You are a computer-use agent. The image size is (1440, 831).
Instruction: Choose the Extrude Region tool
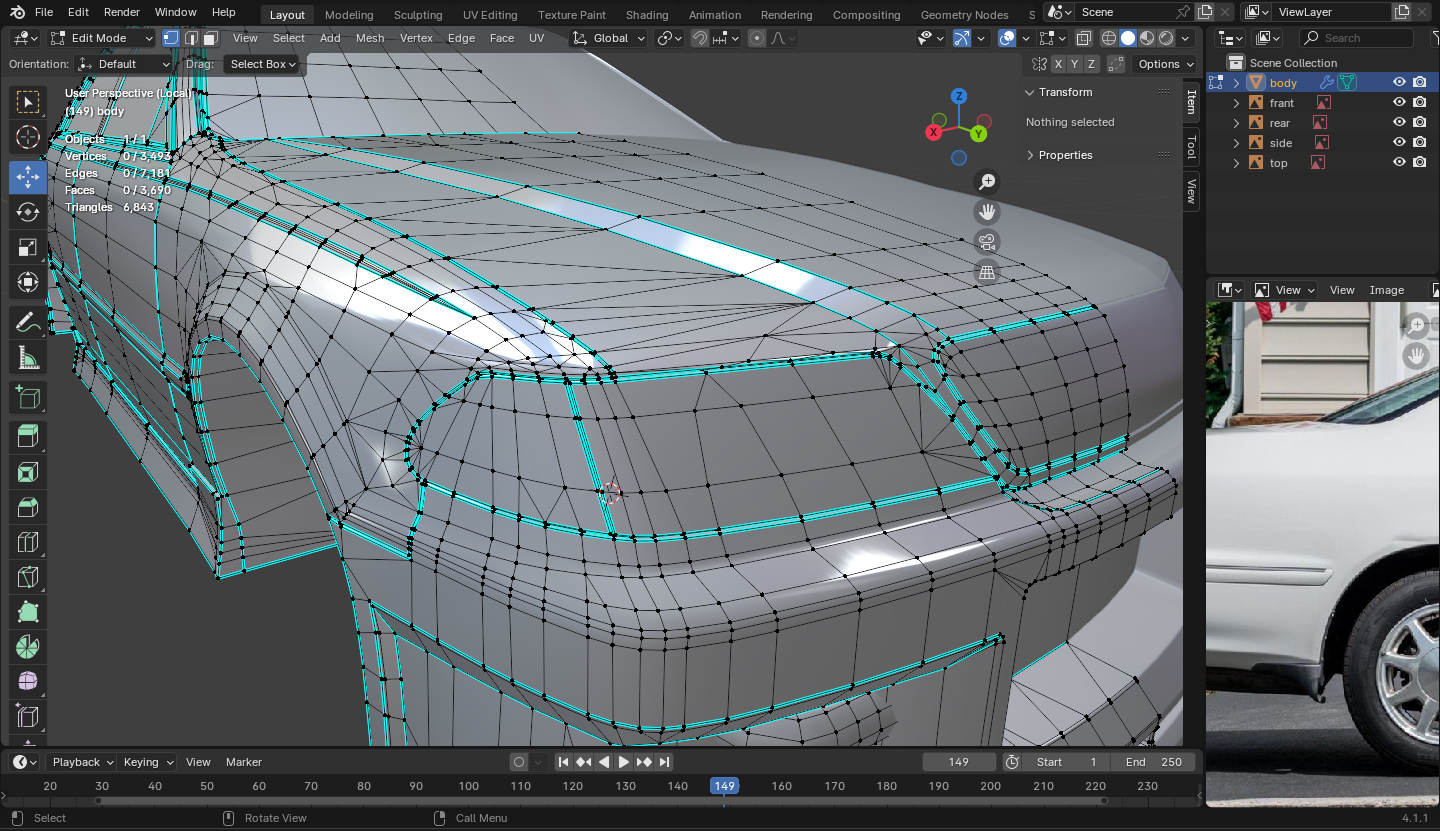point(28,436)
